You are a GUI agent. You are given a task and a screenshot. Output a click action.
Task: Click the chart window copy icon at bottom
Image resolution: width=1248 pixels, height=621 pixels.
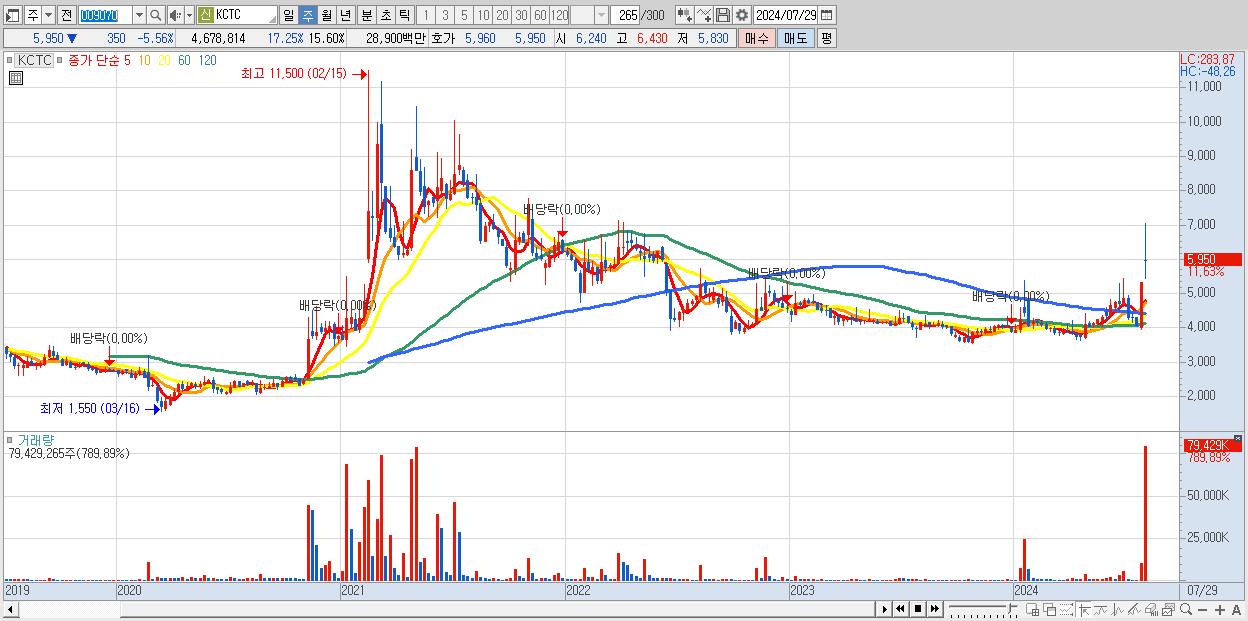click(x=1168, y=610)
